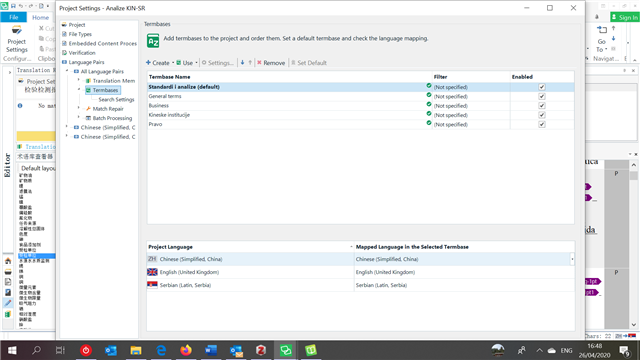This screenshot has width=640, height=360.
Task: Open Home ribbon tab in Trados
Action: tap(40, 17)
